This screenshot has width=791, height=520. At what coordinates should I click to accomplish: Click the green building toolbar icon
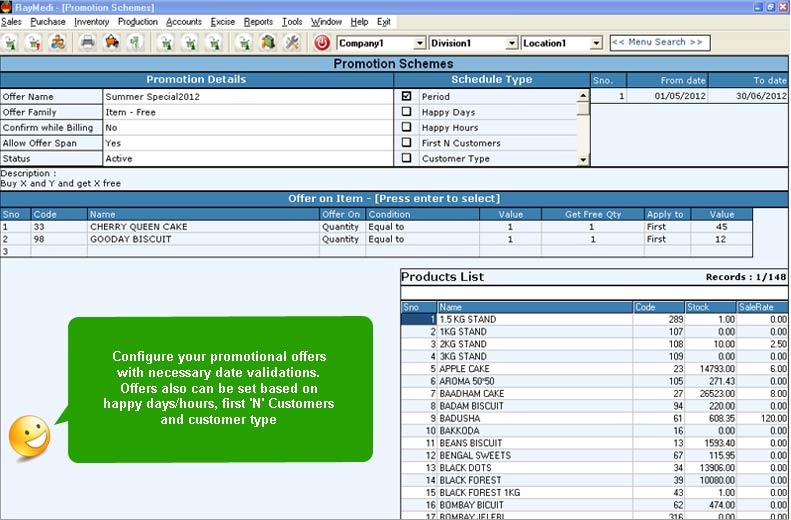coord(268,43)
